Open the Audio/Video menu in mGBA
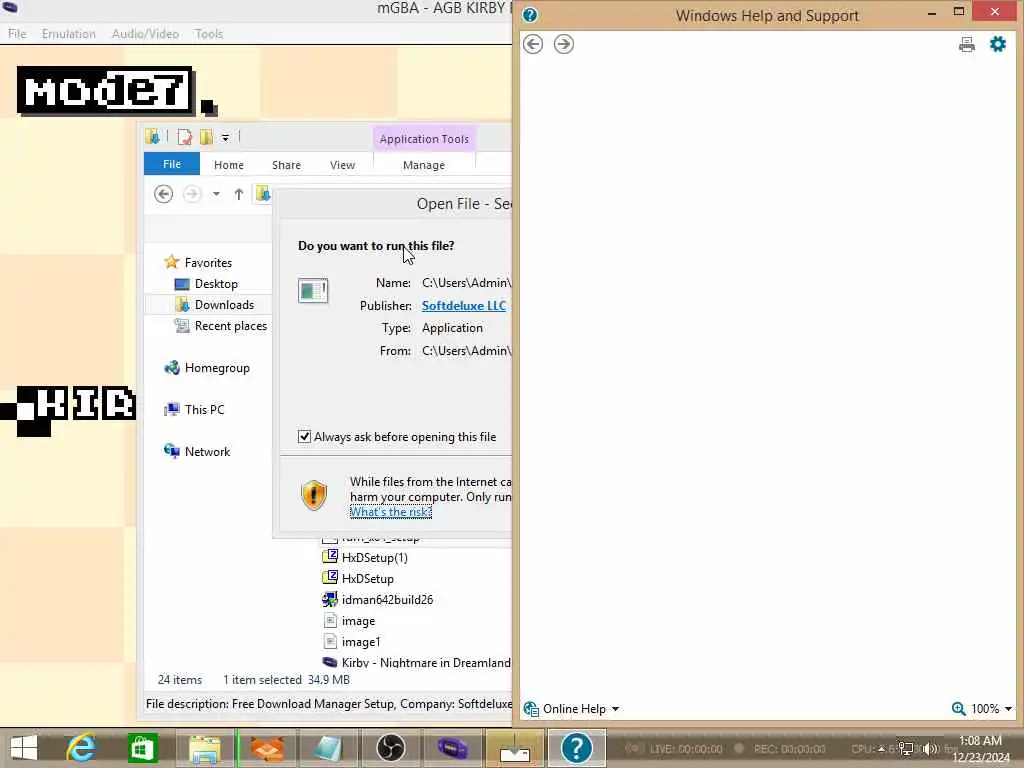 click(x=145, y=34)
